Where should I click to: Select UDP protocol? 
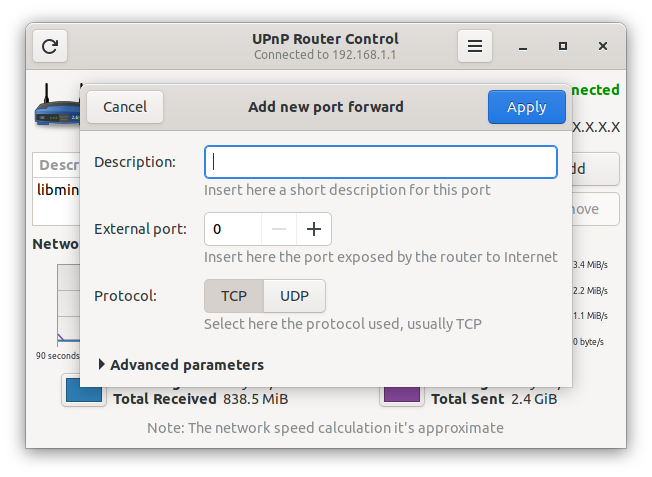[x=294, y=296]
